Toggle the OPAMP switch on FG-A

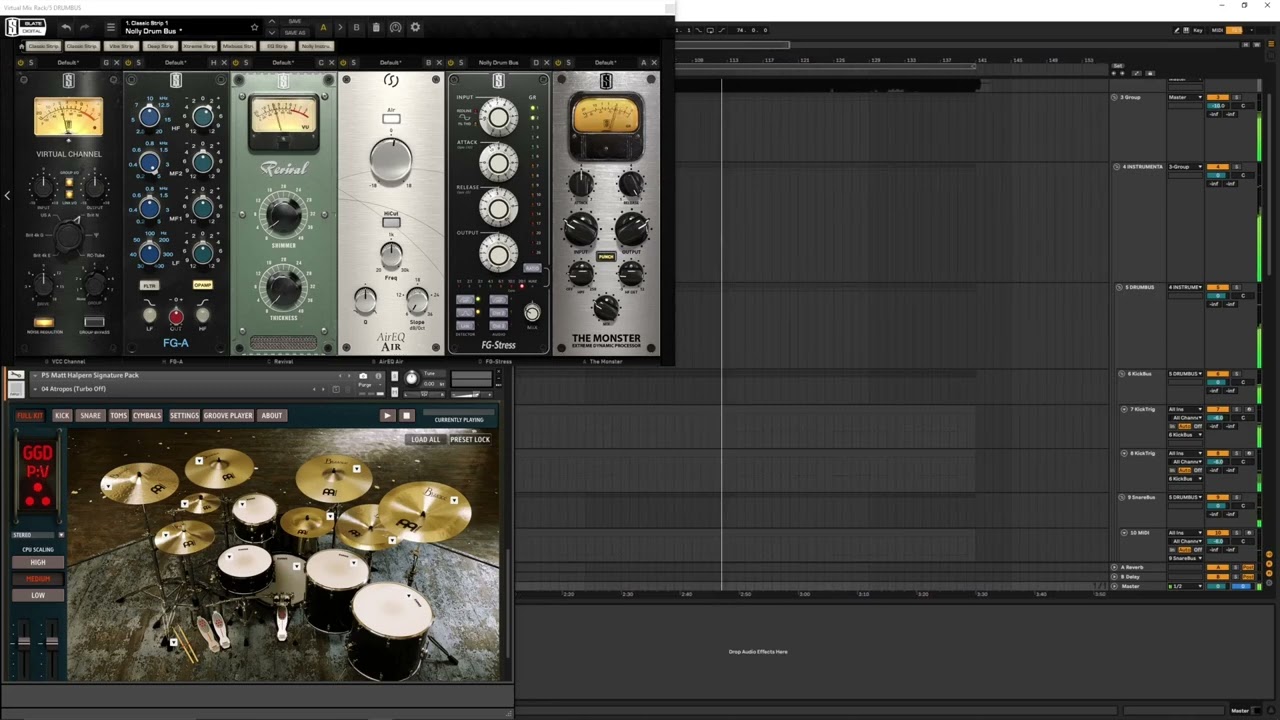(x=202, y=285)
